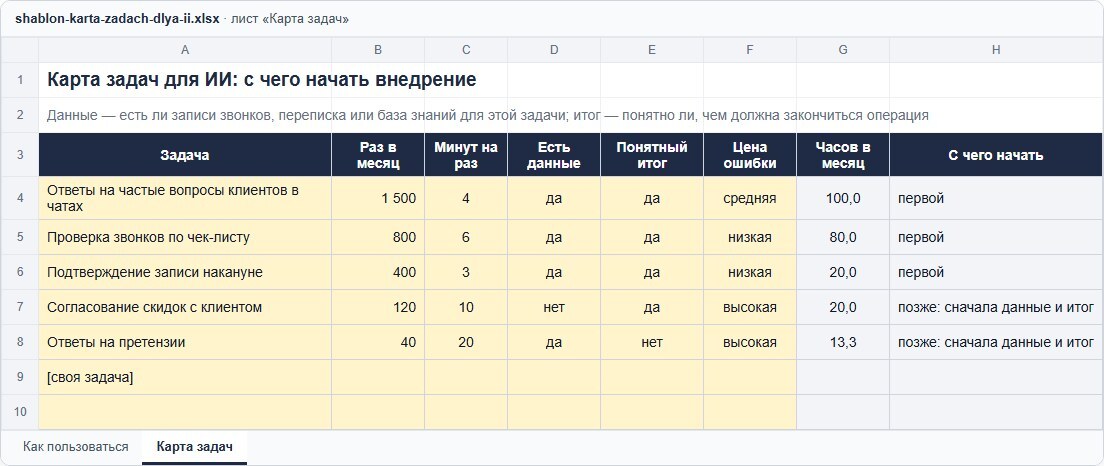Click the «Часов в месяц» header cell

[843, 155]
